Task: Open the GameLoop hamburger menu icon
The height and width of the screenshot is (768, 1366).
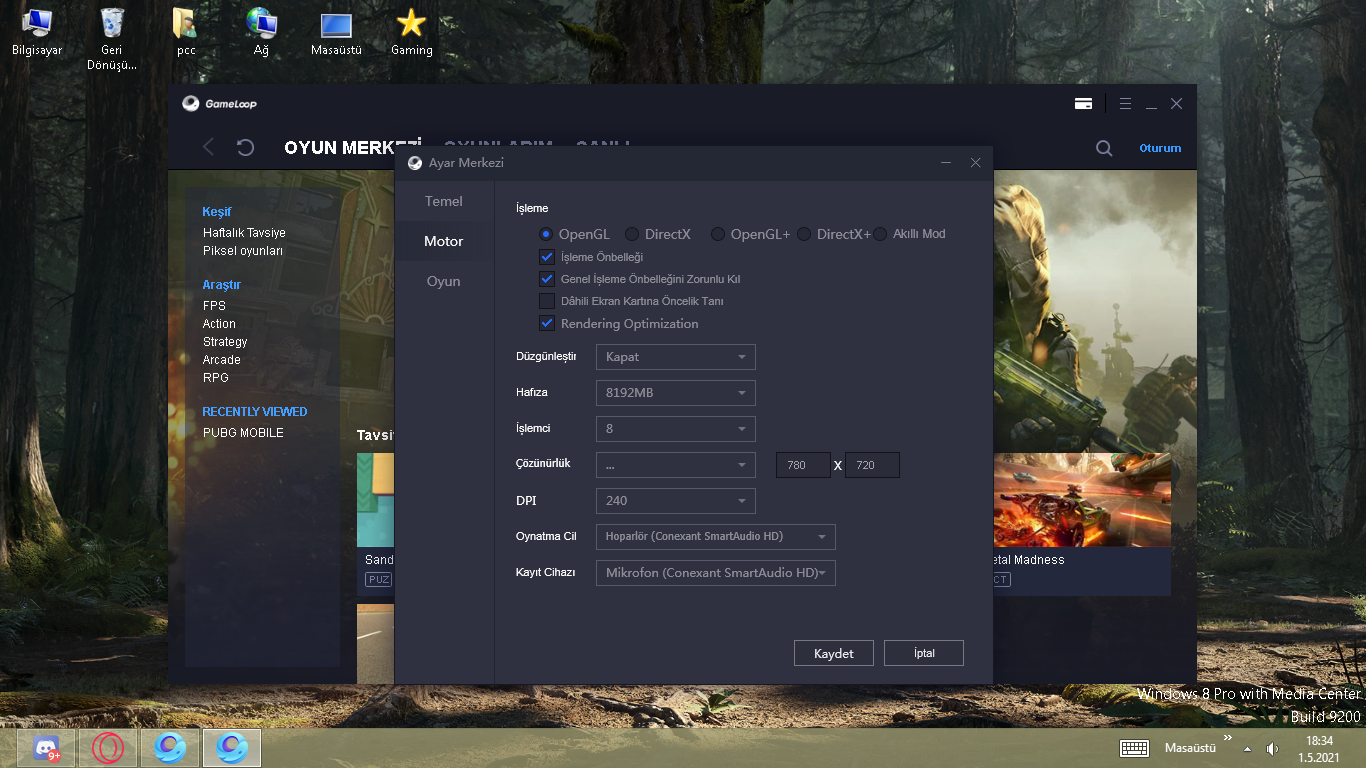Action: [1125, 104]
